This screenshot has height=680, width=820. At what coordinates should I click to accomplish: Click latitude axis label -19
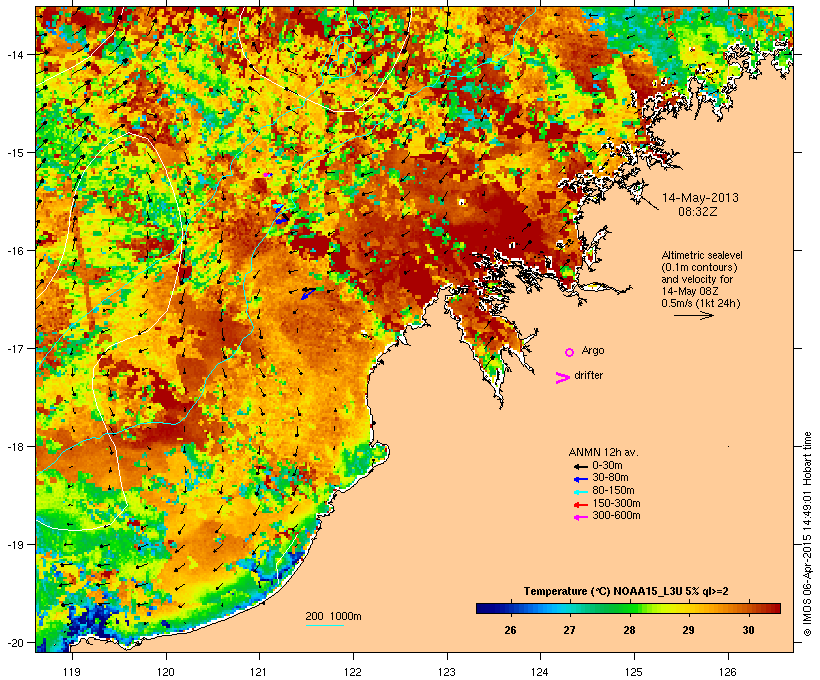click(15, 545)
